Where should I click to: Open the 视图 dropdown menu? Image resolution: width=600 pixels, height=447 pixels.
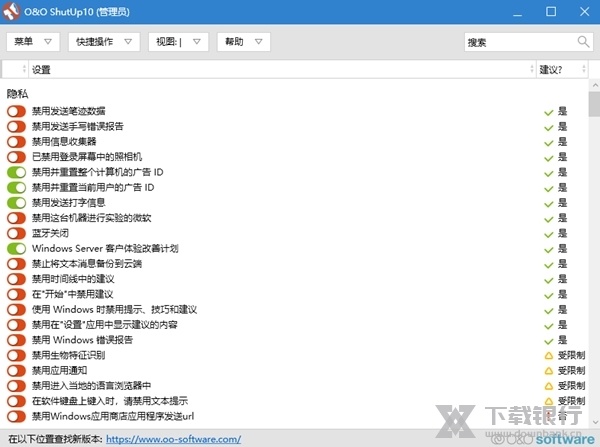point(178,42)
